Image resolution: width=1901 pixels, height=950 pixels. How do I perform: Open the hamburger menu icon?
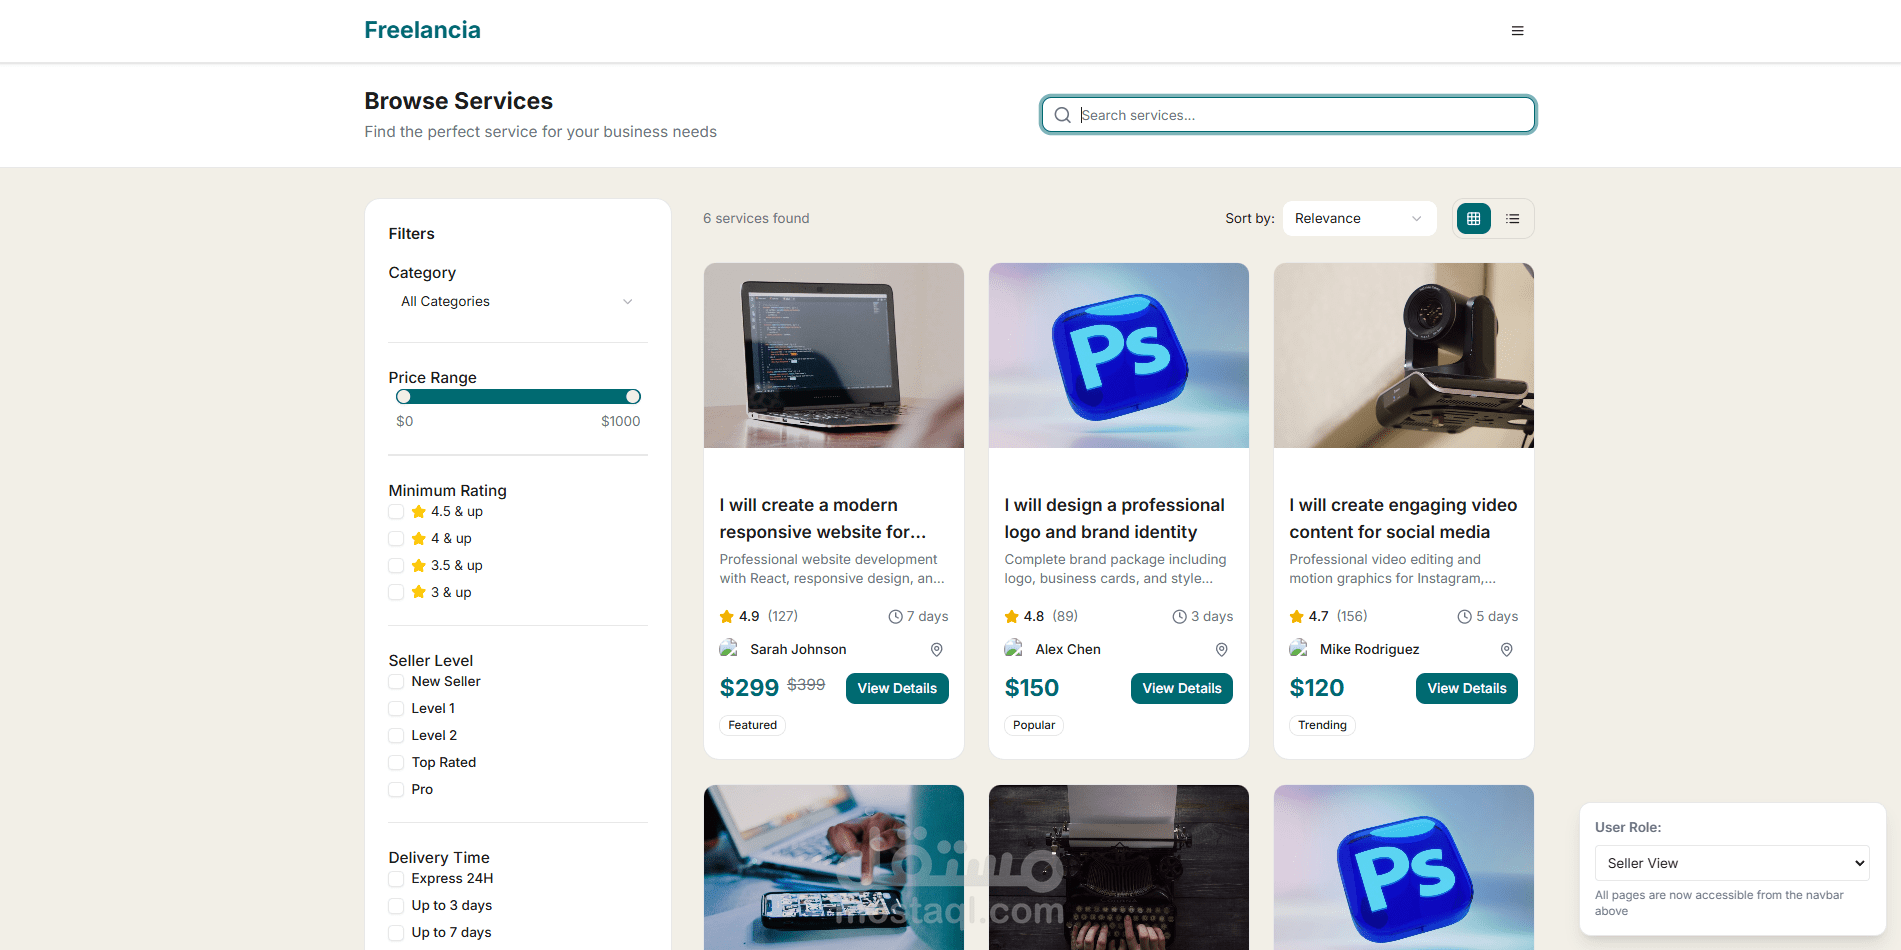(x=1517, y=31)
